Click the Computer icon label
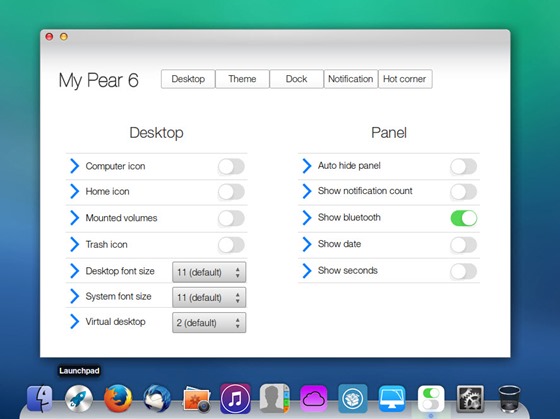This screenshot has width=560, height=419. pyautogui.click(x=115, y=166)
